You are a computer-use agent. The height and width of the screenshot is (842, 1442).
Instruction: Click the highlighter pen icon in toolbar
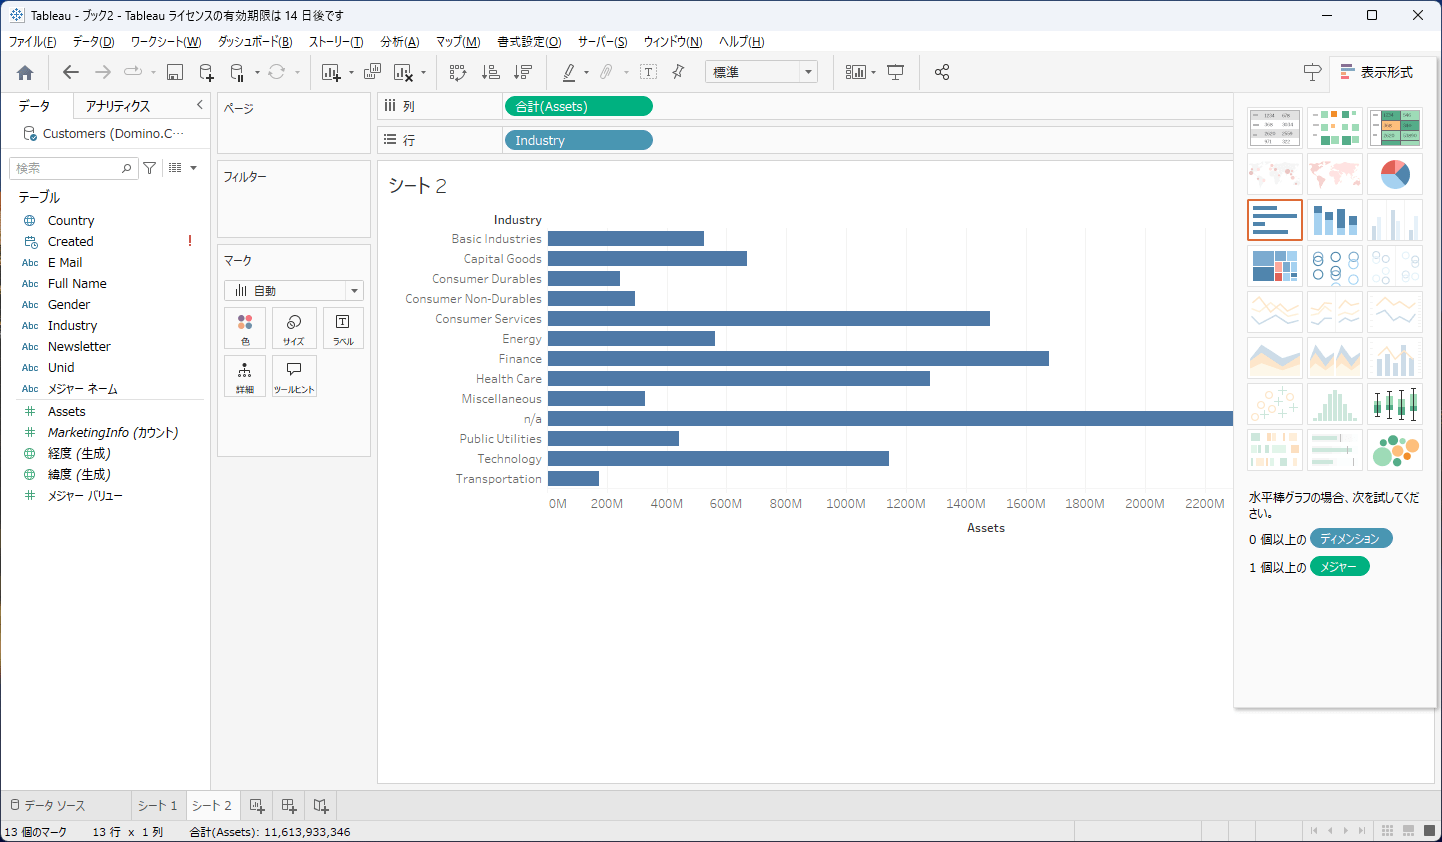coord(569,72)
